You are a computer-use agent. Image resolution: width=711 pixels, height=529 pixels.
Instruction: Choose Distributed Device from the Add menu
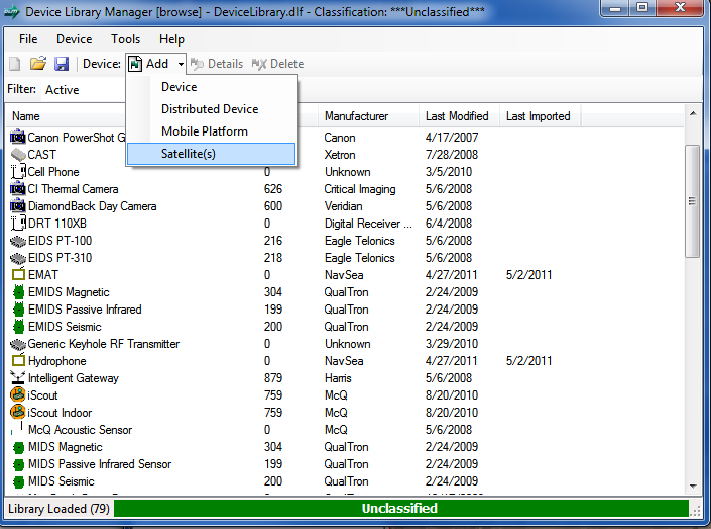click(x=211, y=109)
